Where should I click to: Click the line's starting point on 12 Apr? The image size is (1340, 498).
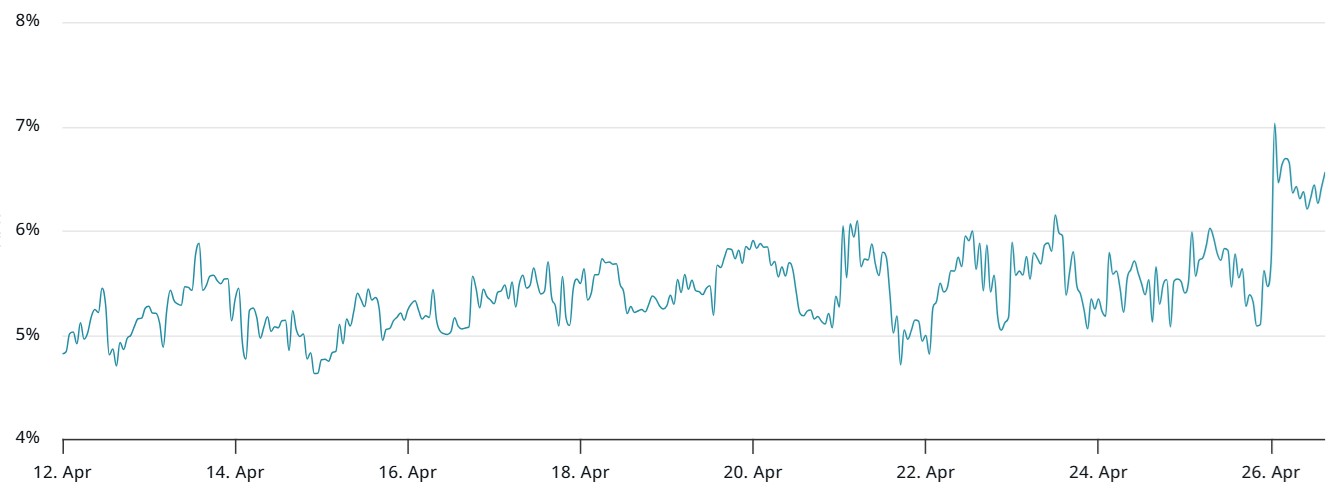(63, 353)
